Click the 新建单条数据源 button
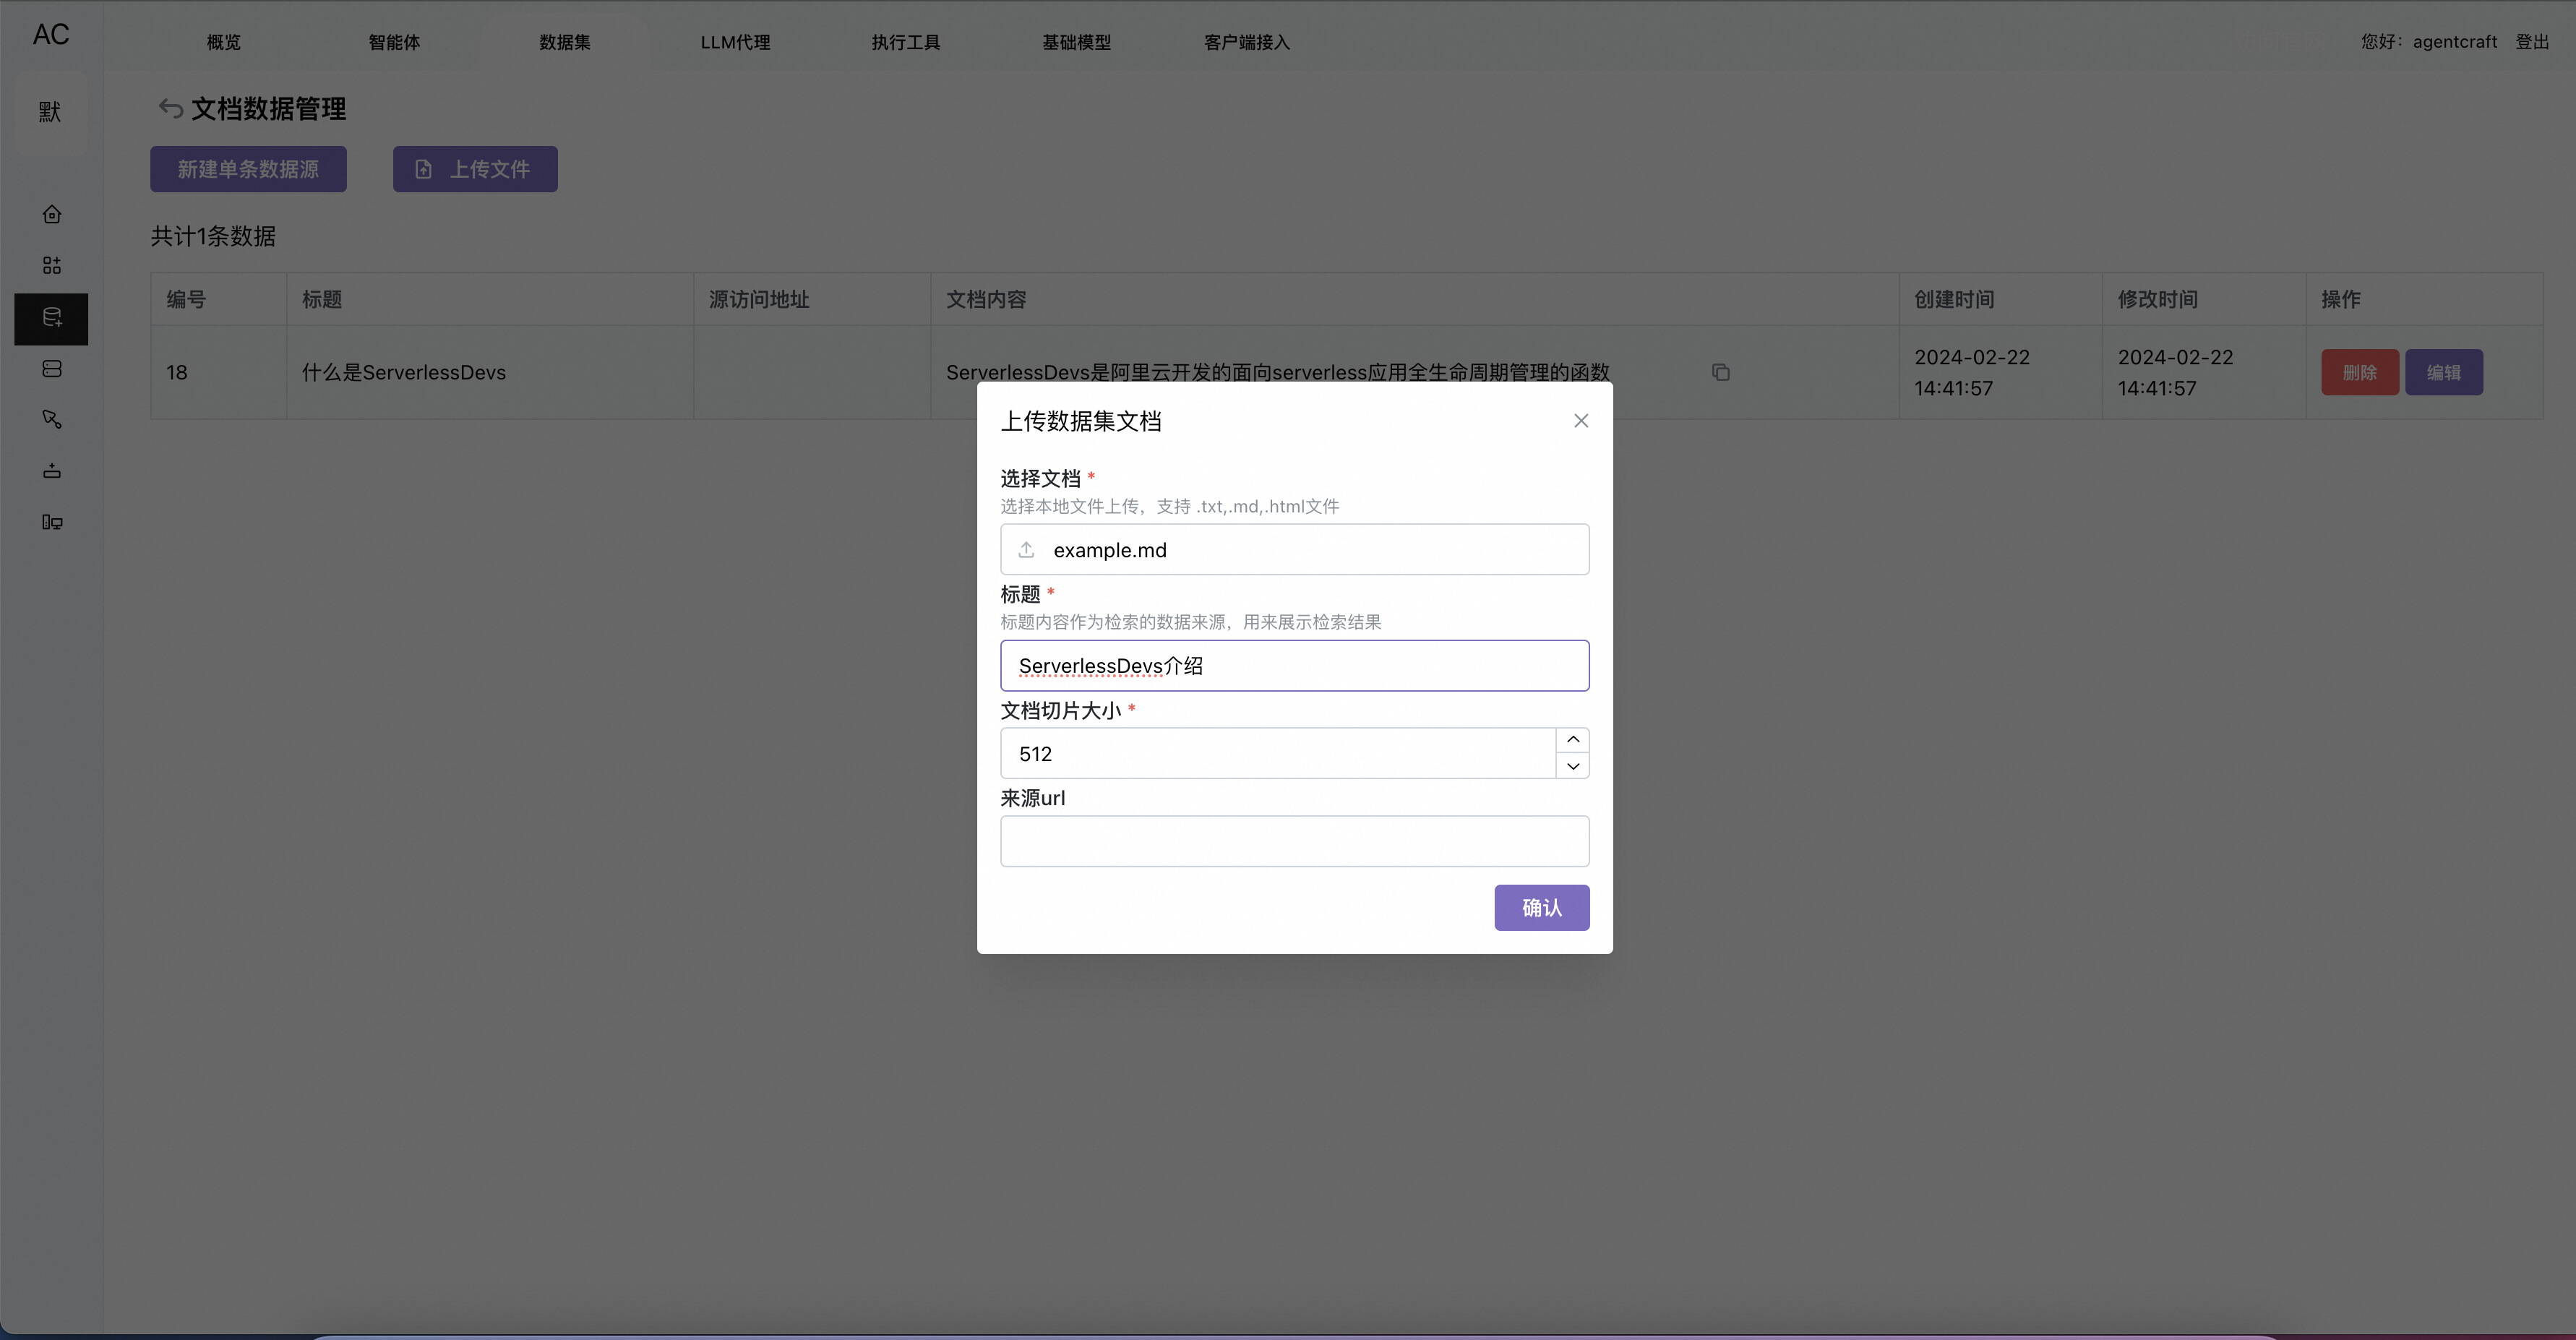Image resolution: width=2576 pixels, height=1340 pixels. click(248, 169)
